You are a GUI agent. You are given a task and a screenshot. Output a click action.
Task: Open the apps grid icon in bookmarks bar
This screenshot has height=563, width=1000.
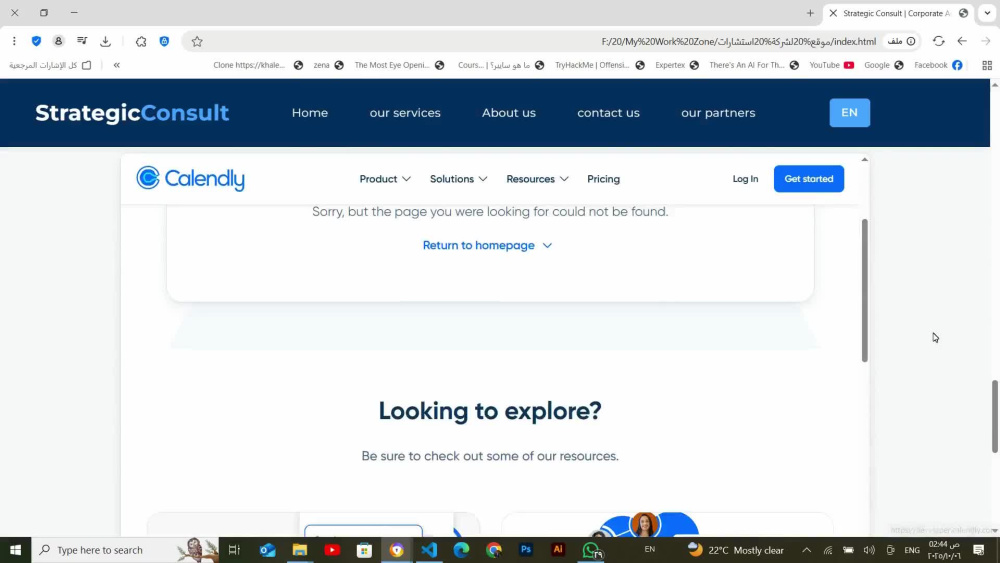[x=987, y=65]
